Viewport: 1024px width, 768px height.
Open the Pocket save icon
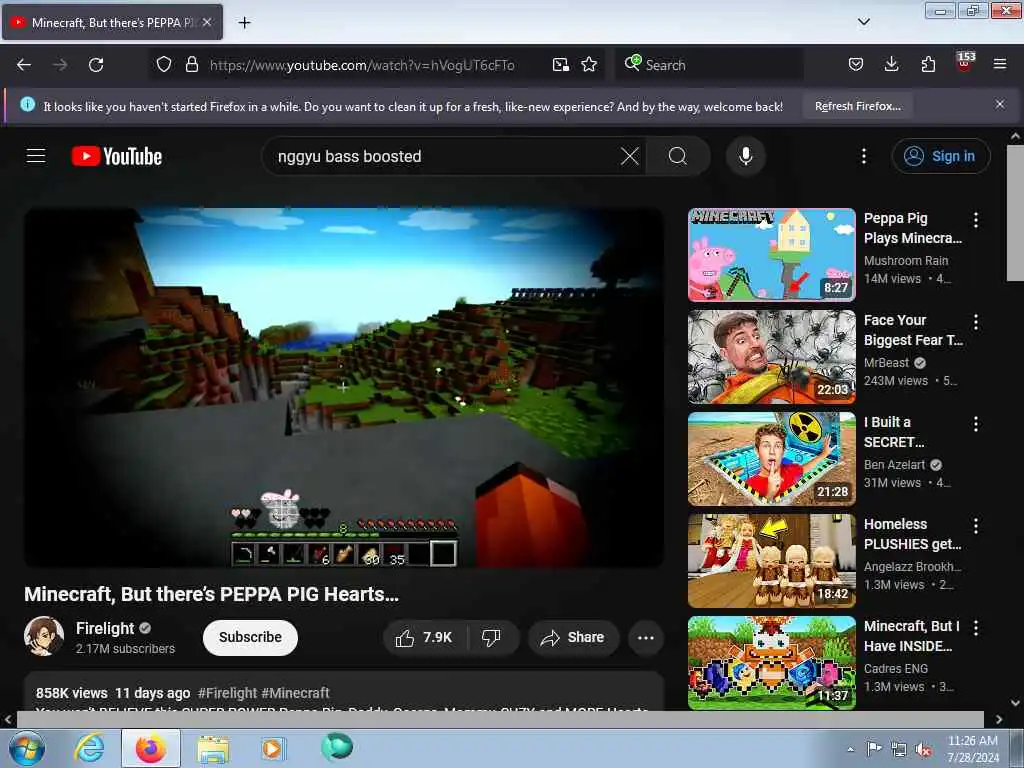[856, 65]
